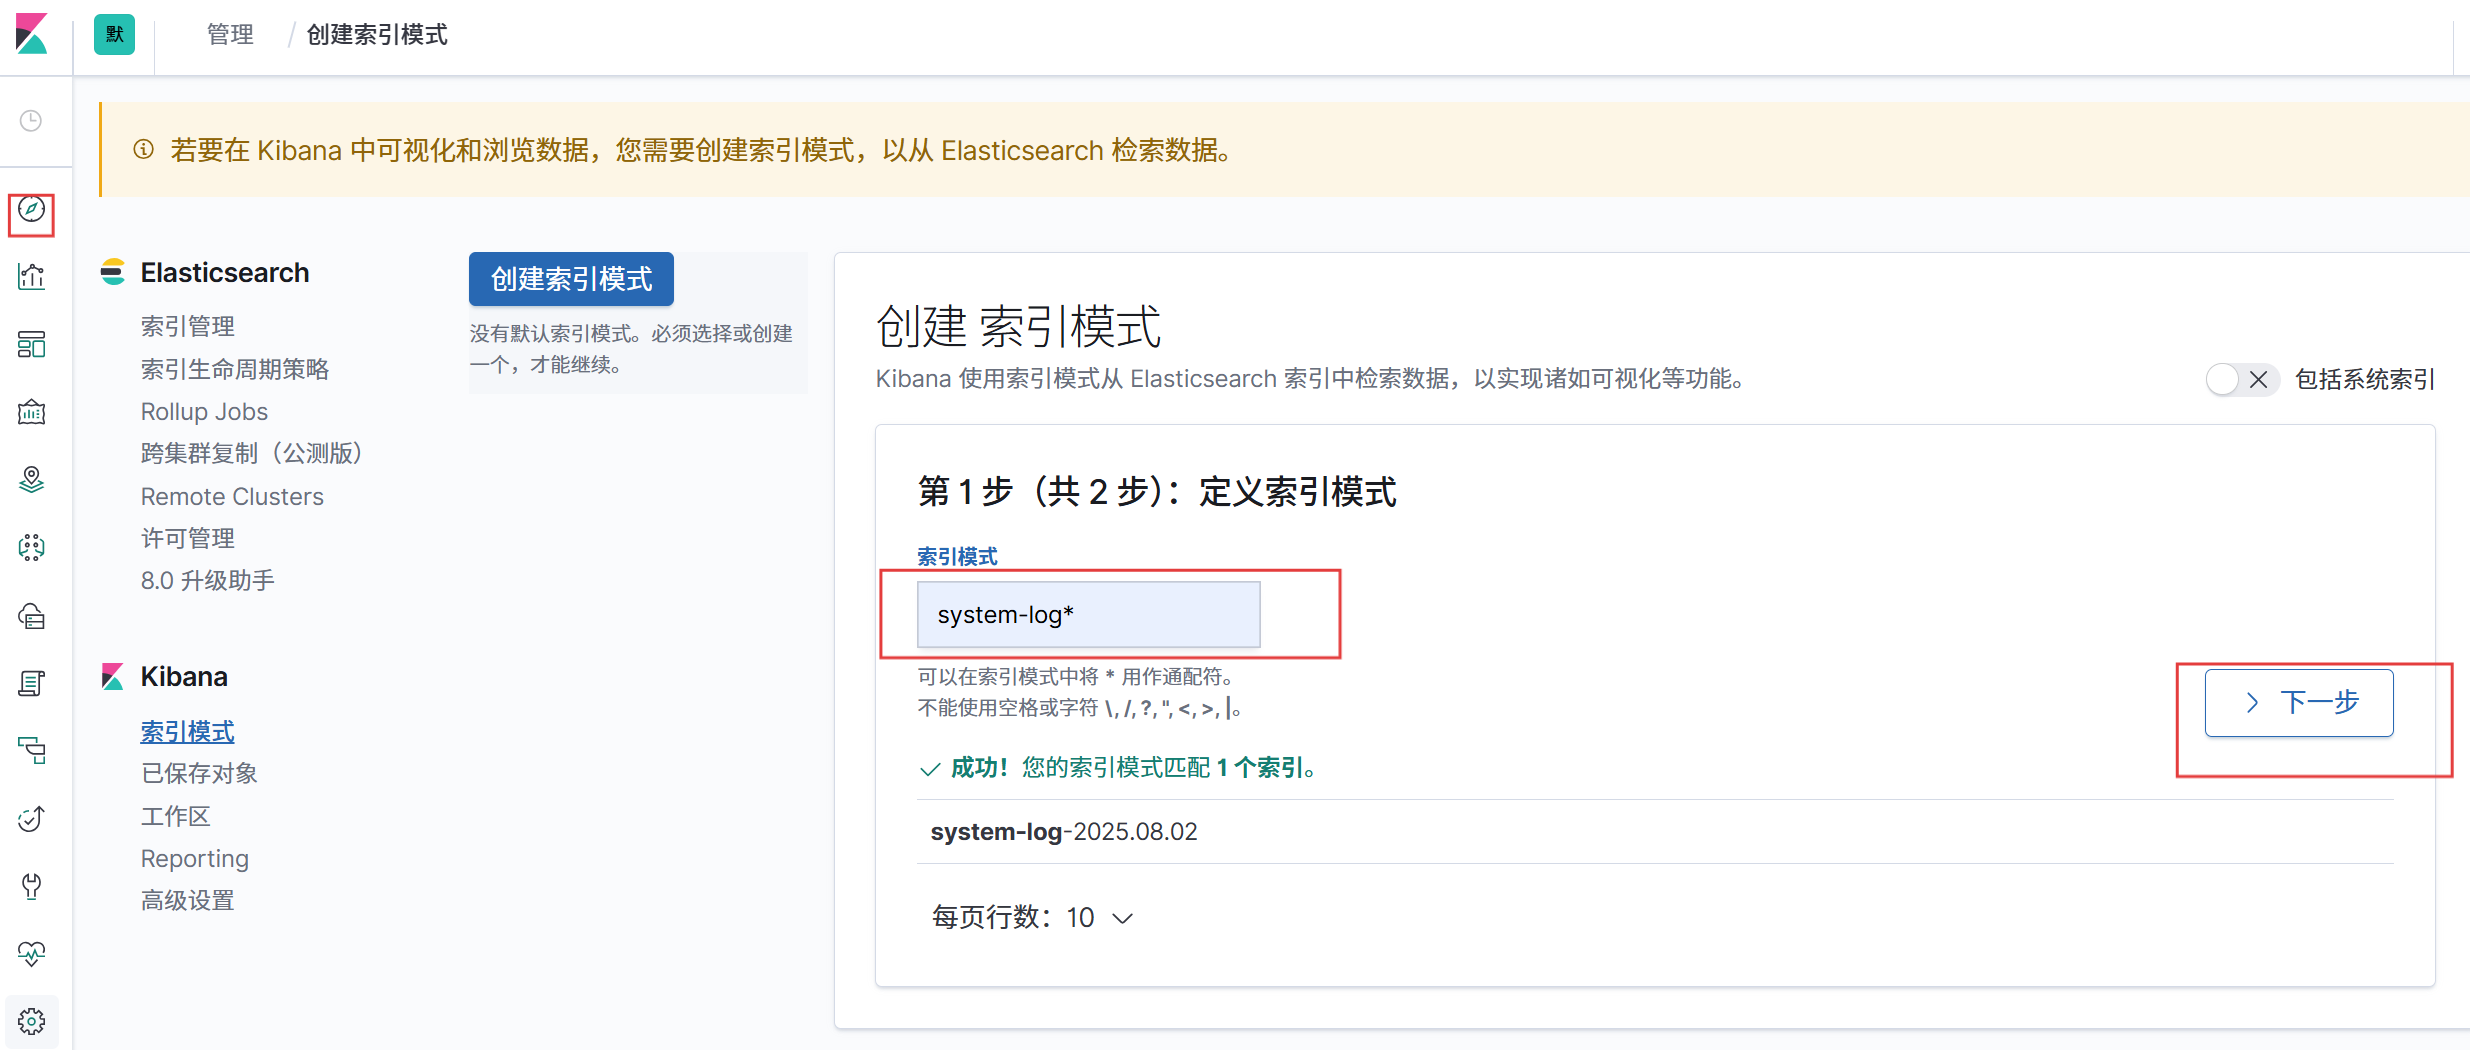Click the matched index 'system-log-2025.08.02' row
The image size is (2470, 1050).
[x=1655, y=832]
